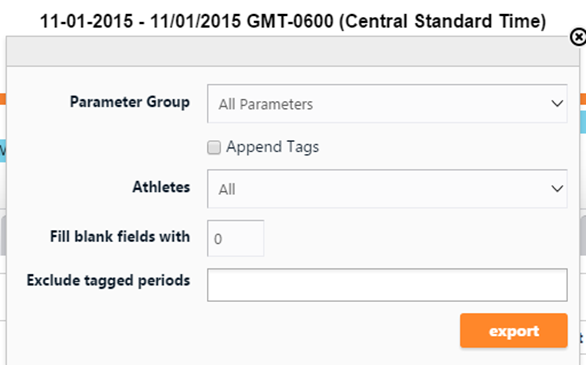This screenshot has height=365, width=586.
Task: Click the Parameter Group field label
Action: pos(130,102)
